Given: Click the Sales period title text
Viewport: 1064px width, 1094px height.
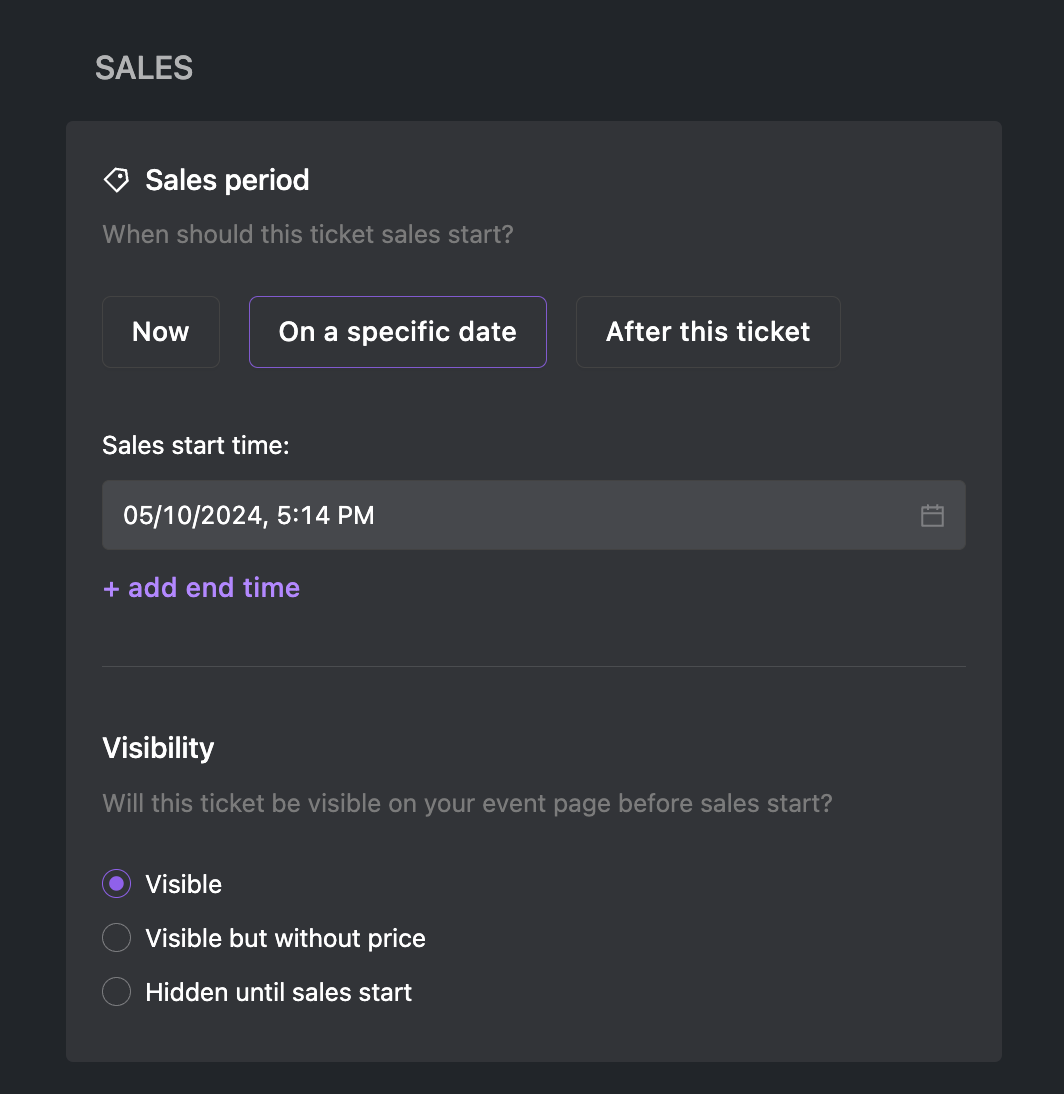Looking at the screenshot, I should (x=227, y=180).
